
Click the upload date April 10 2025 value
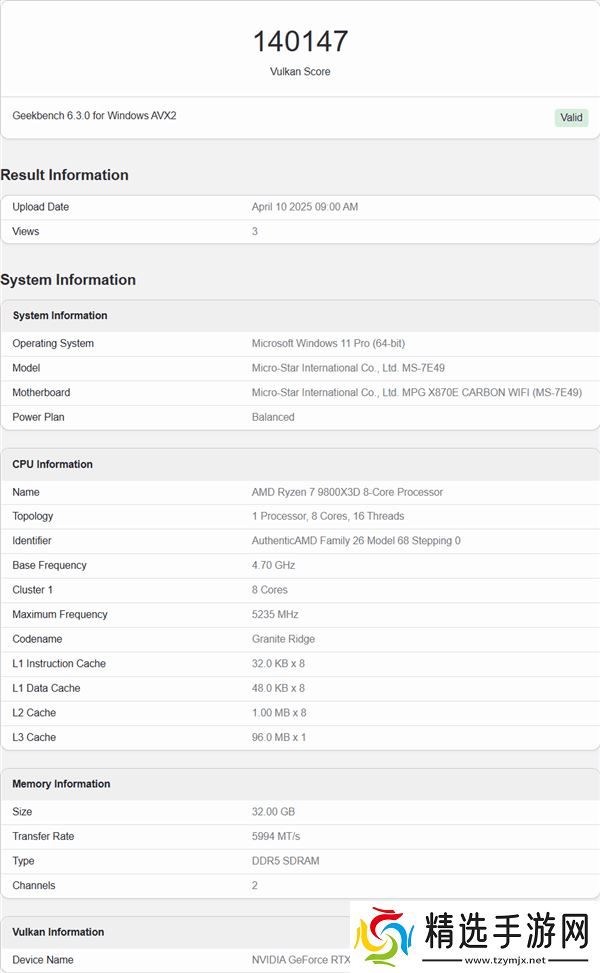[x=304, y=207]
